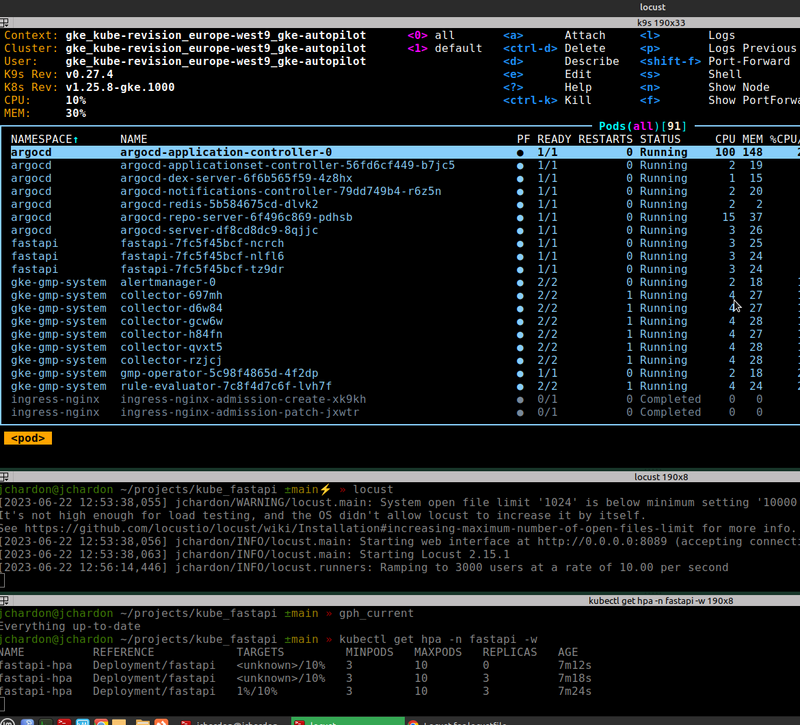Image resolution: width=800 pixels, height=725 pixels.
Task: Click PF dot of gmp-operator row
Action: [520, 374]
